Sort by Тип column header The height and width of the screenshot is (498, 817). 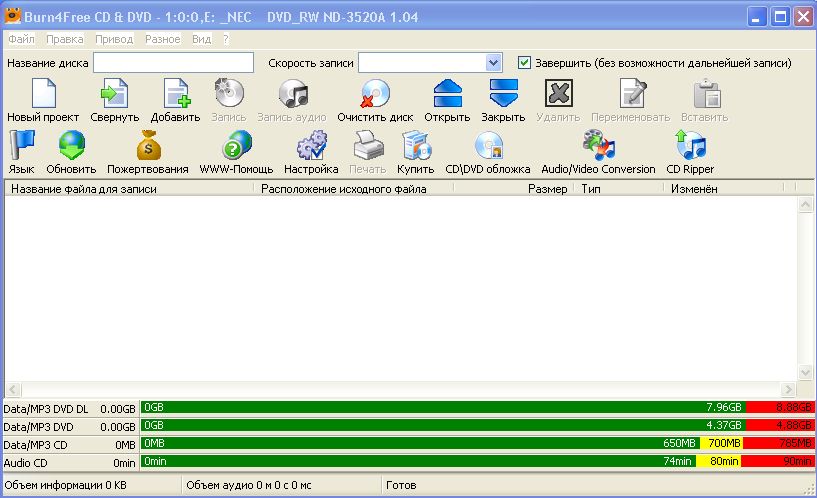coord(620,189)
